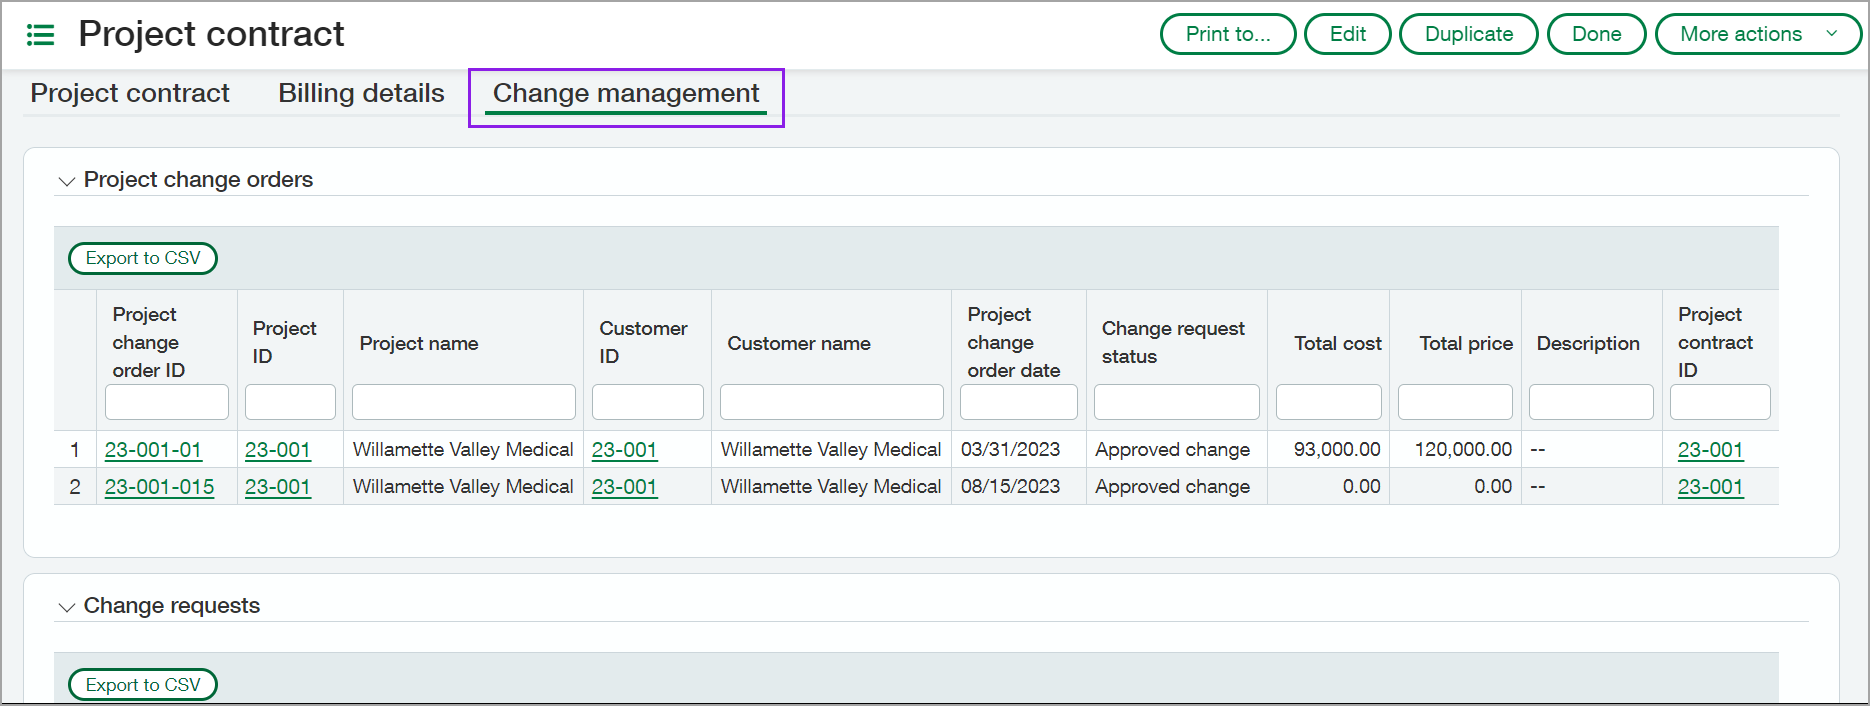Click the Print to... button
Screen dimensions: 1870x706
[x=1227, y=34]
